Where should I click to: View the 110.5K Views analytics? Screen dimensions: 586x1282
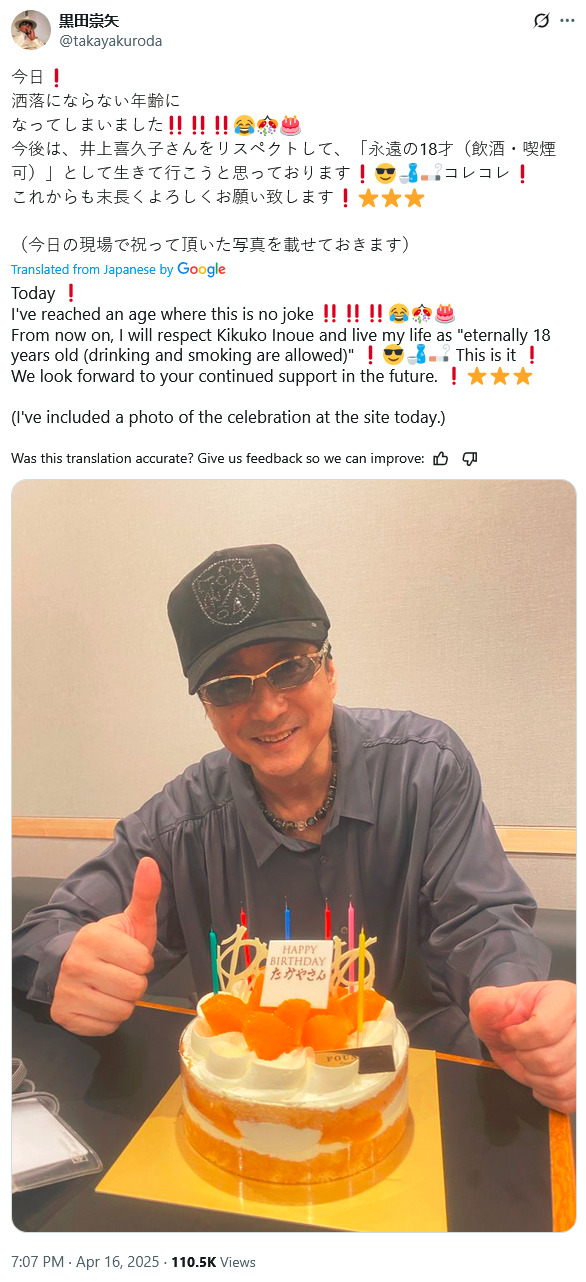pos(214,1262)
